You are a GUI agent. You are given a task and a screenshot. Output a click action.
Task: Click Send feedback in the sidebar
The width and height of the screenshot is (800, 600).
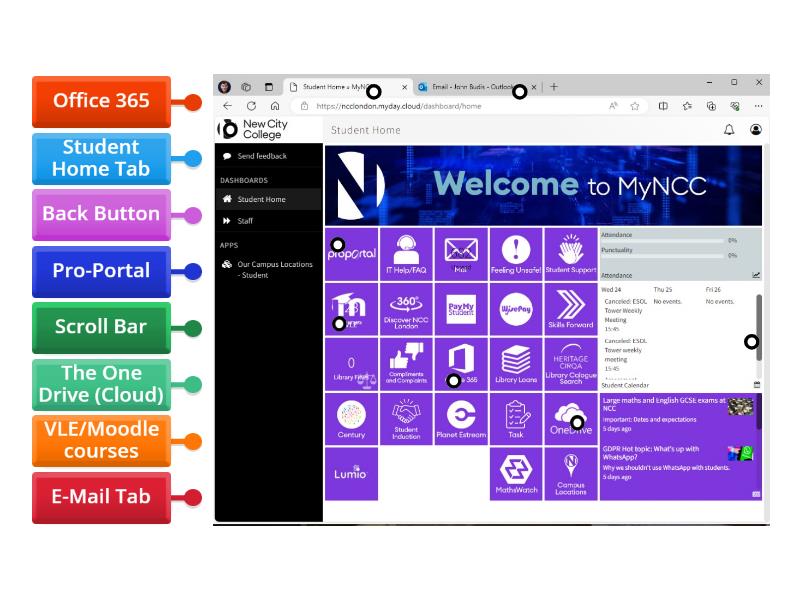261,156
